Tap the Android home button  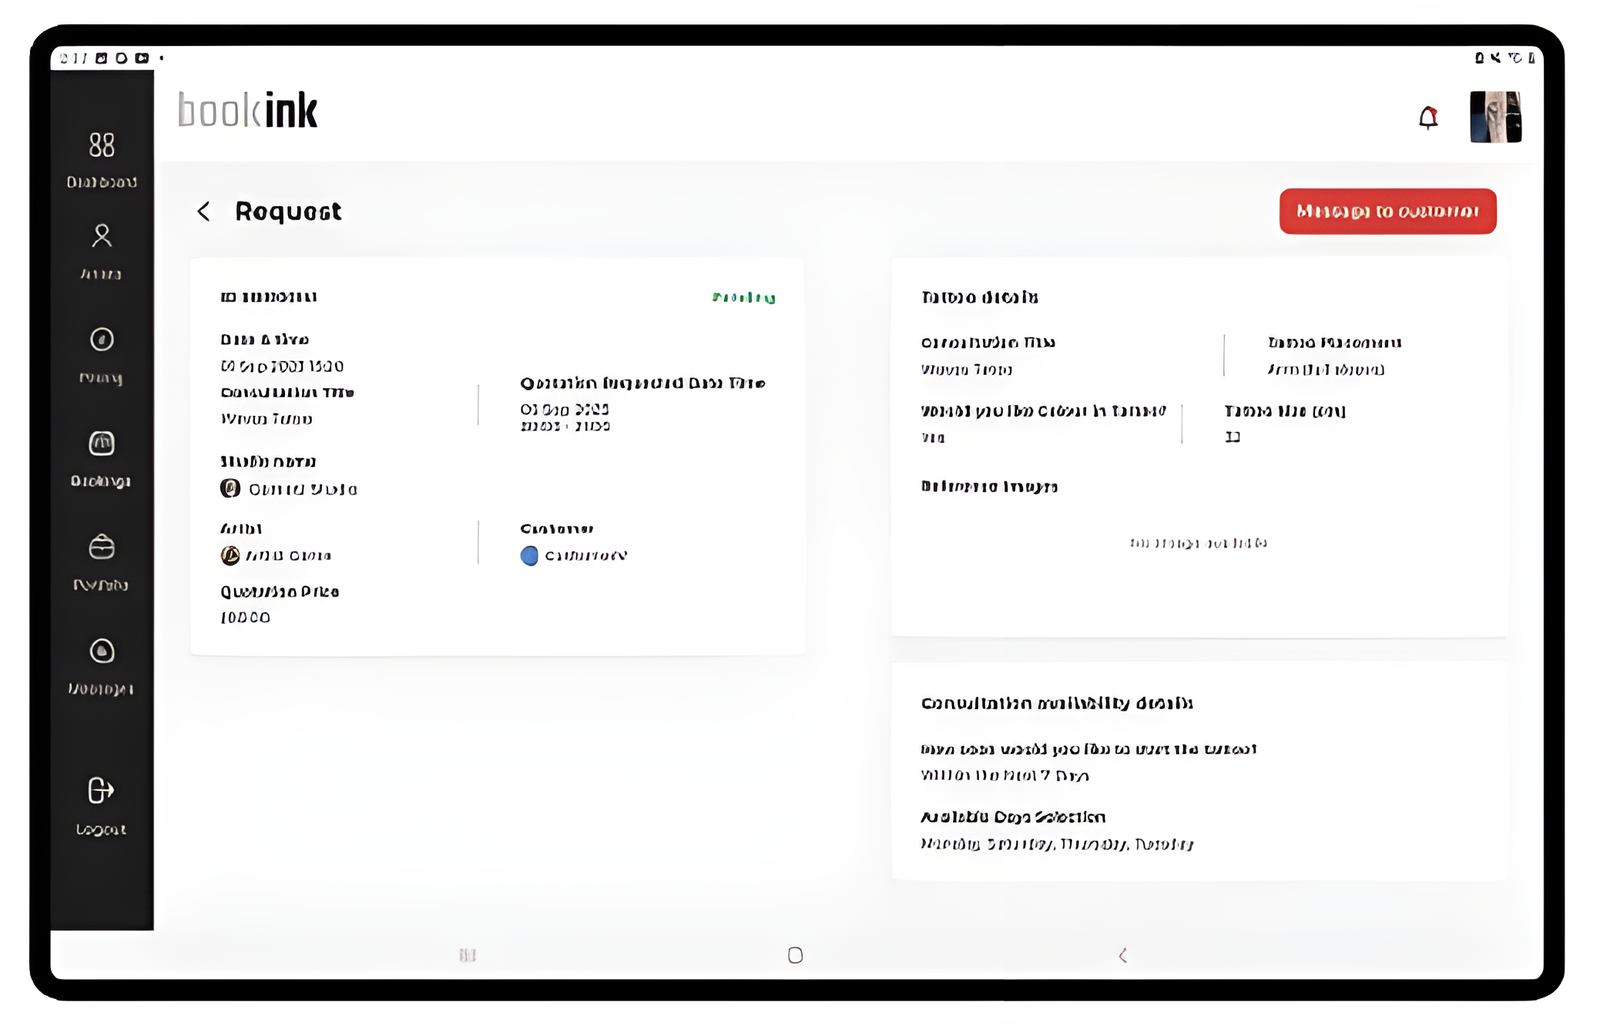click(795, 955)
